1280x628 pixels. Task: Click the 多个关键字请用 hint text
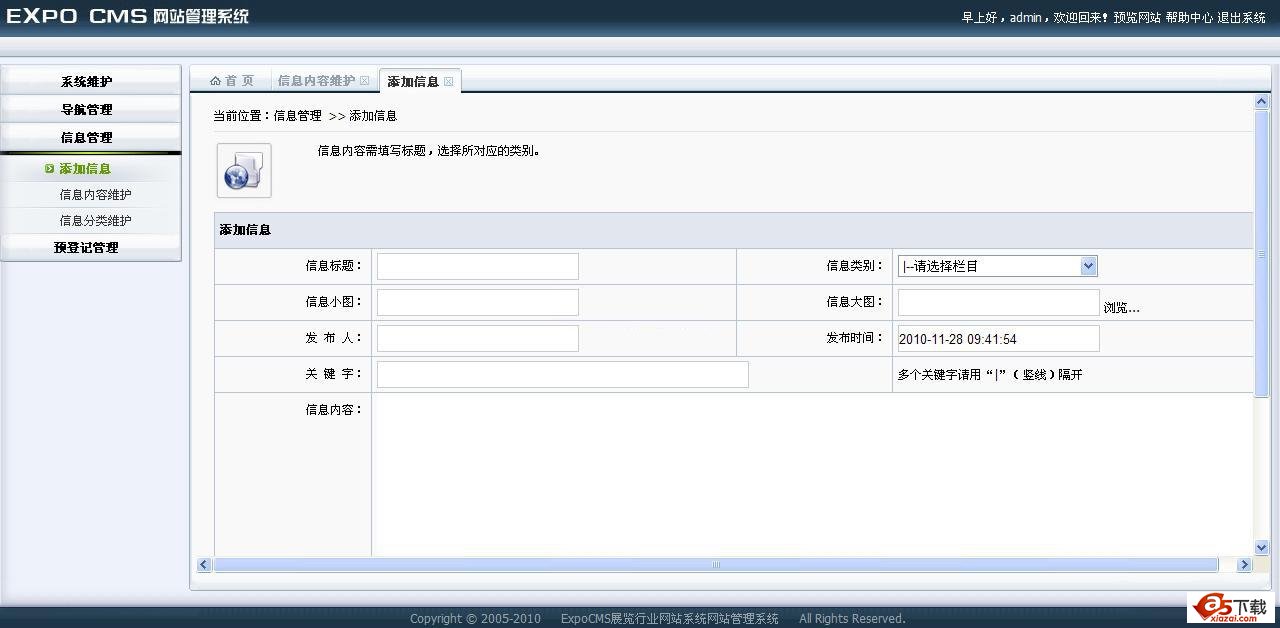[990, 375]
